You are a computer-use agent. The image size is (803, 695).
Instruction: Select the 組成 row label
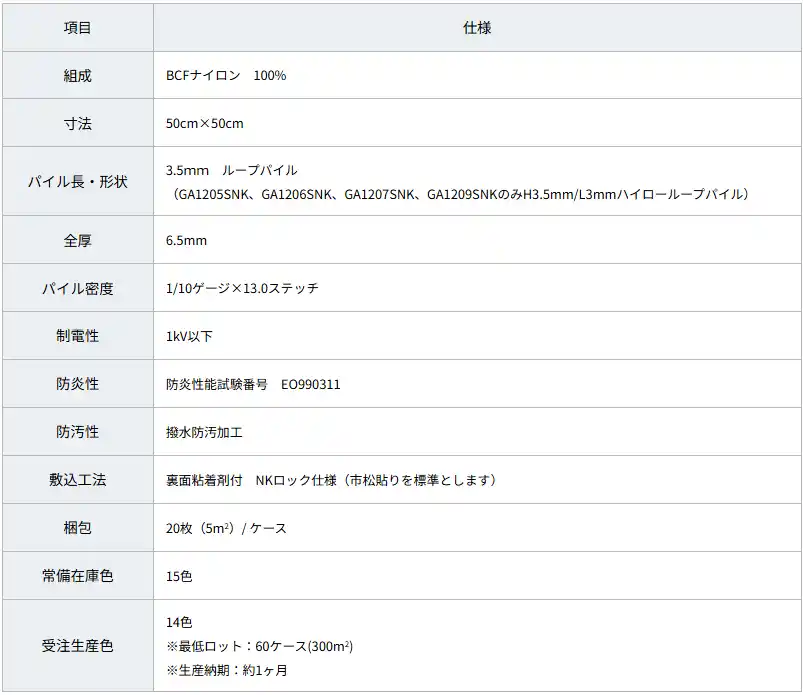[x=77, y=75]
